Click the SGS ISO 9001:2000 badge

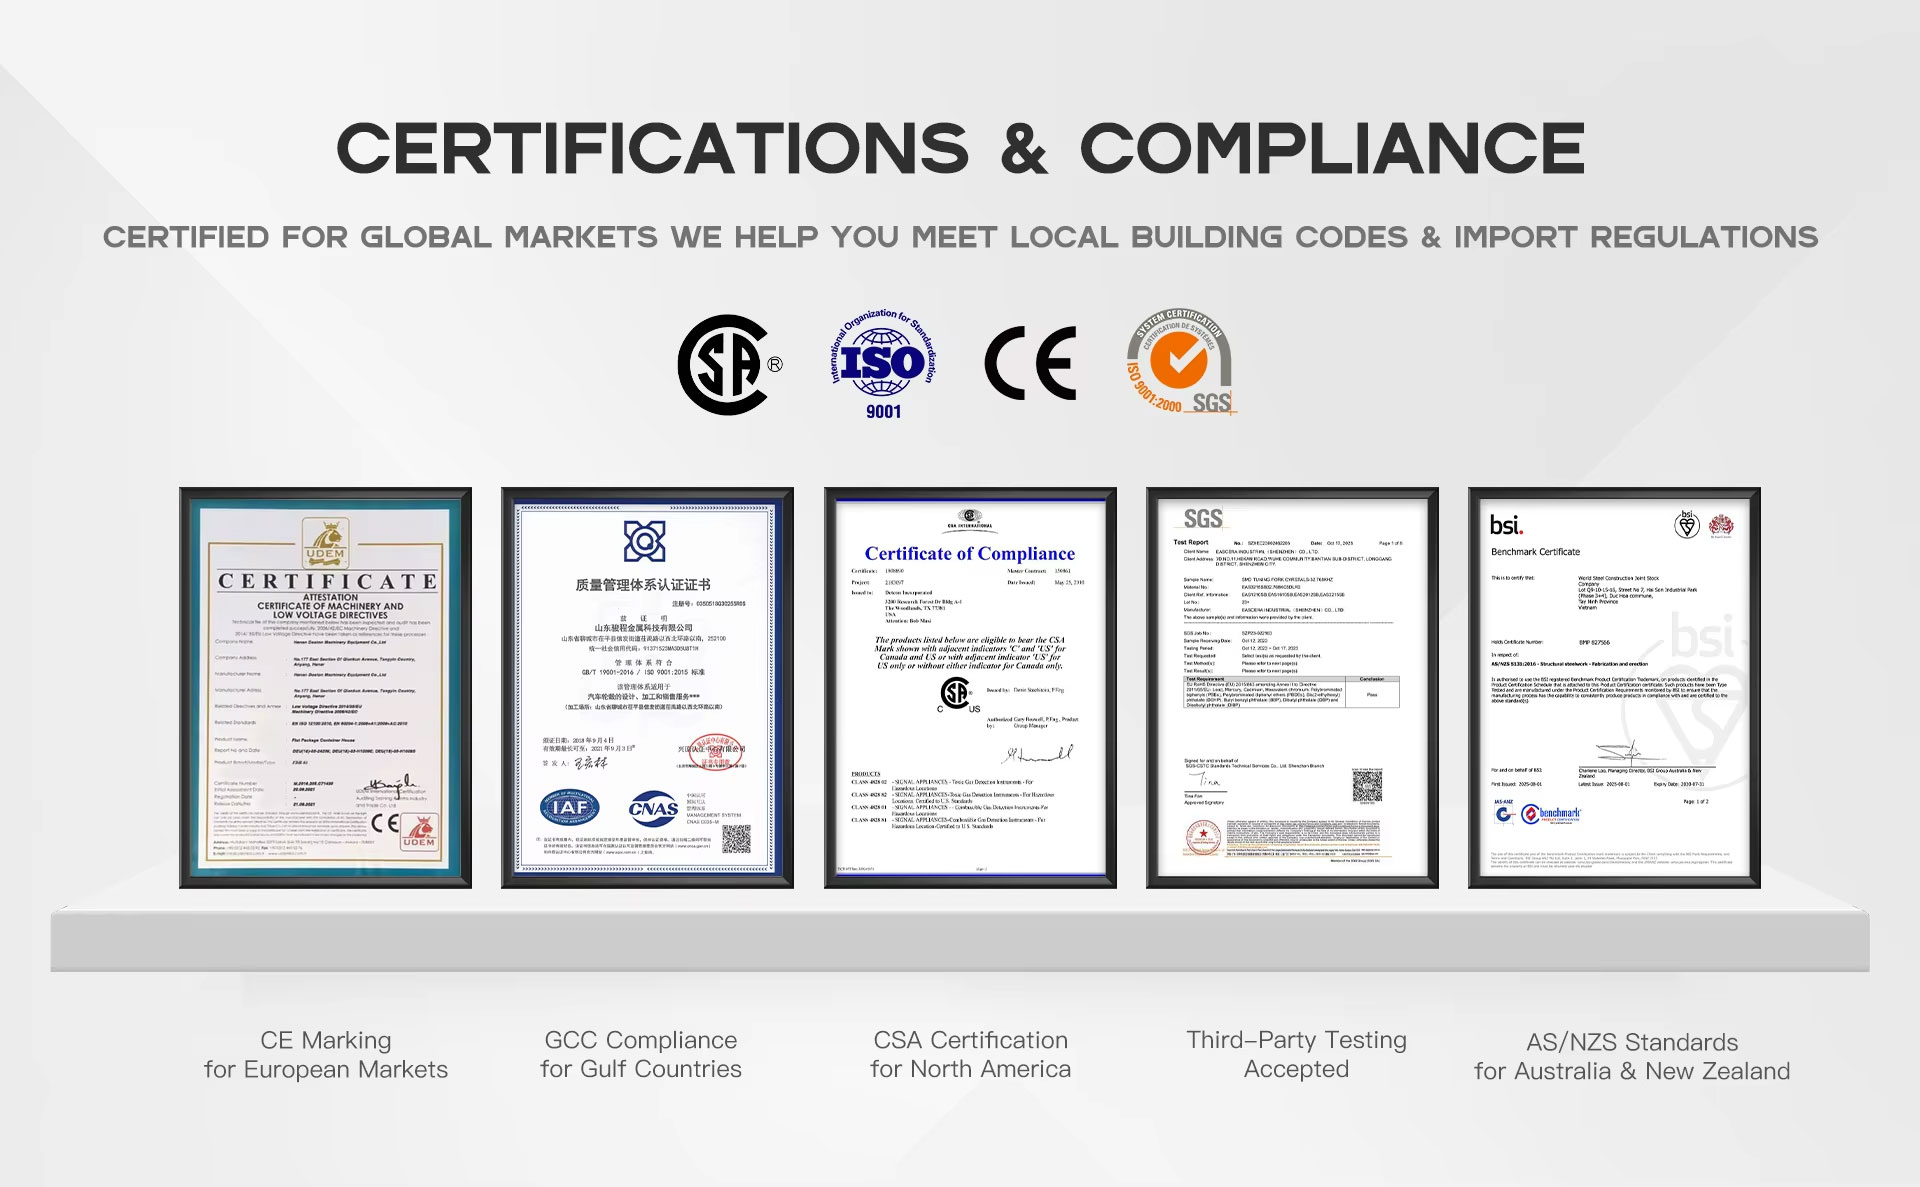click(1180, 361)
